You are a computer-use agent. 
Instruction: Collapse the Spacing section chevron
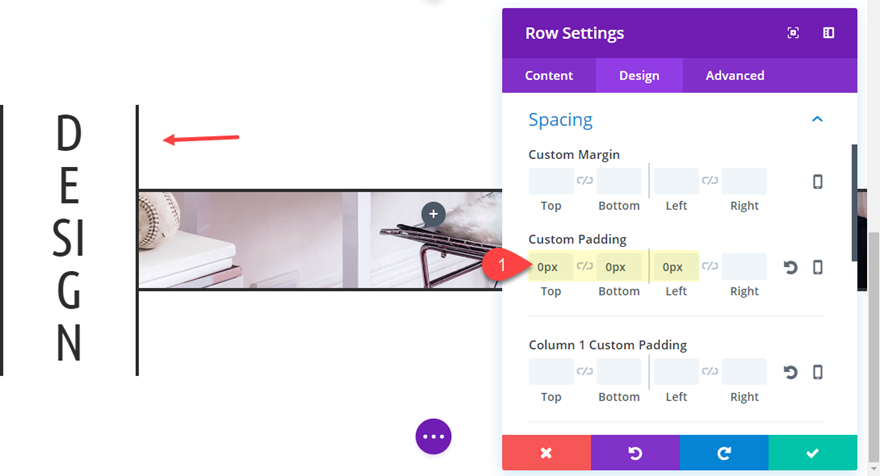coord(817,119)
